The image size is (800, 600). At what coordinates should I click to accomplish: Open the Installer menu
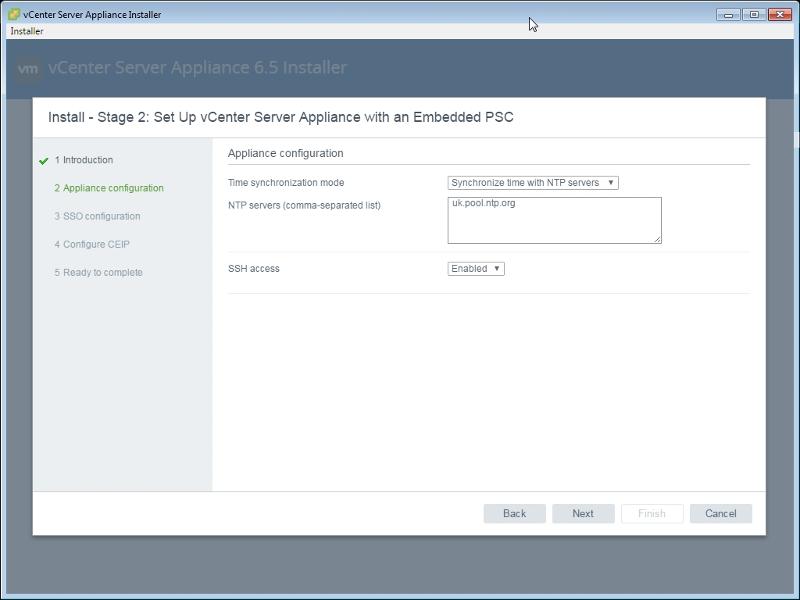27,31
